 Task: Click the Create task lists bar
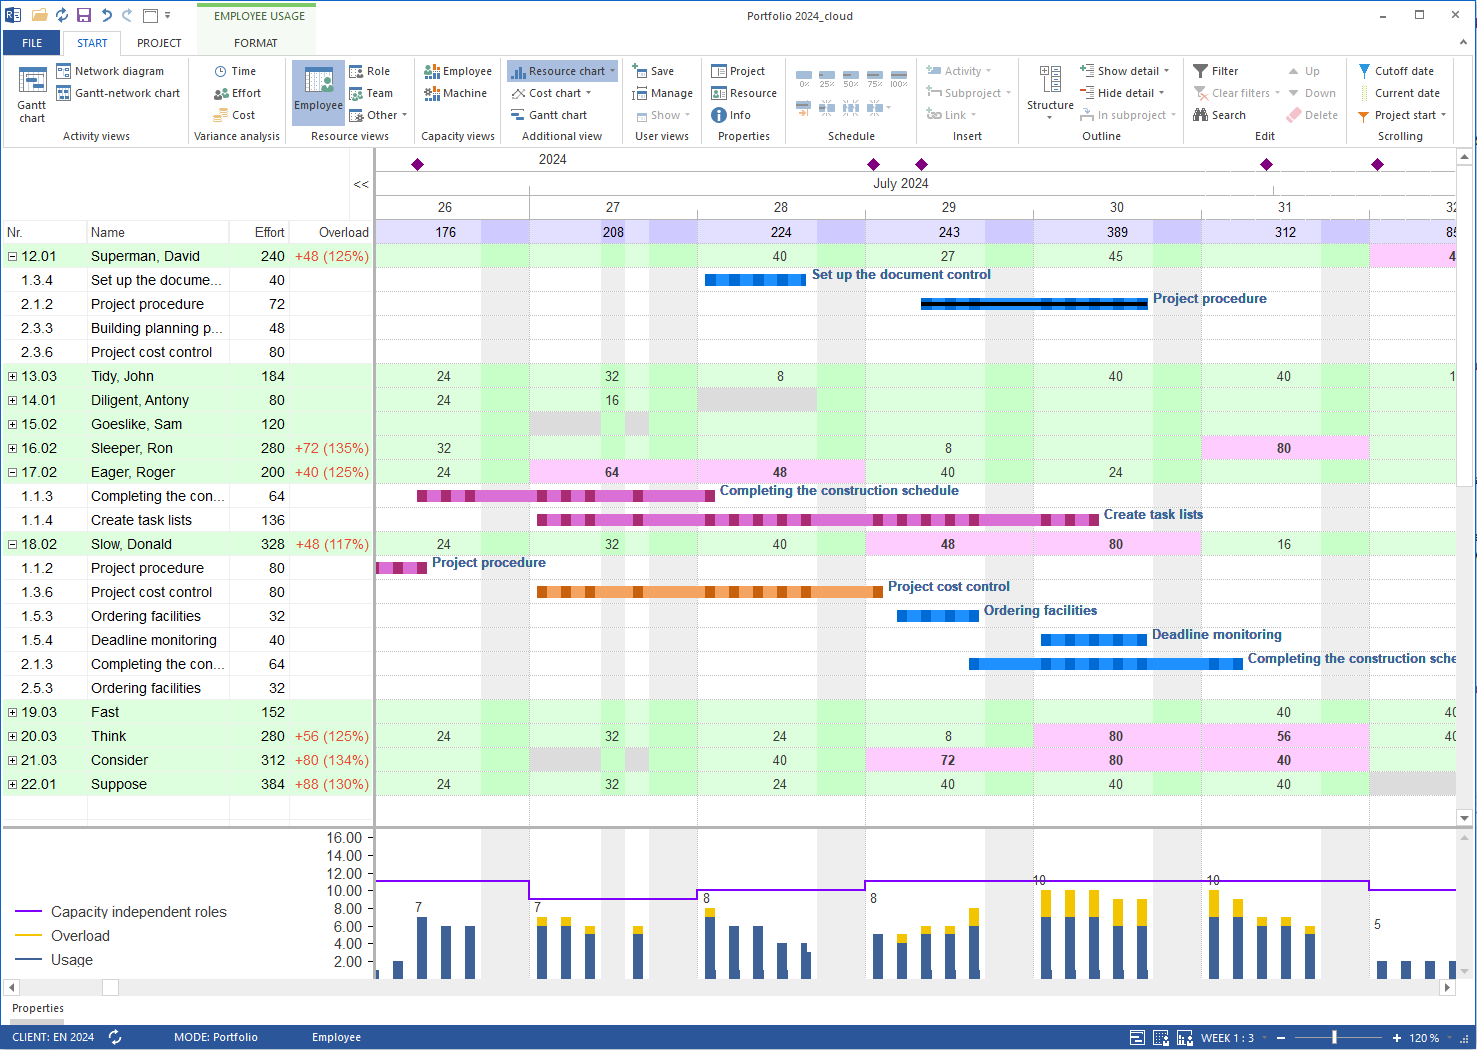pos(818,520)
